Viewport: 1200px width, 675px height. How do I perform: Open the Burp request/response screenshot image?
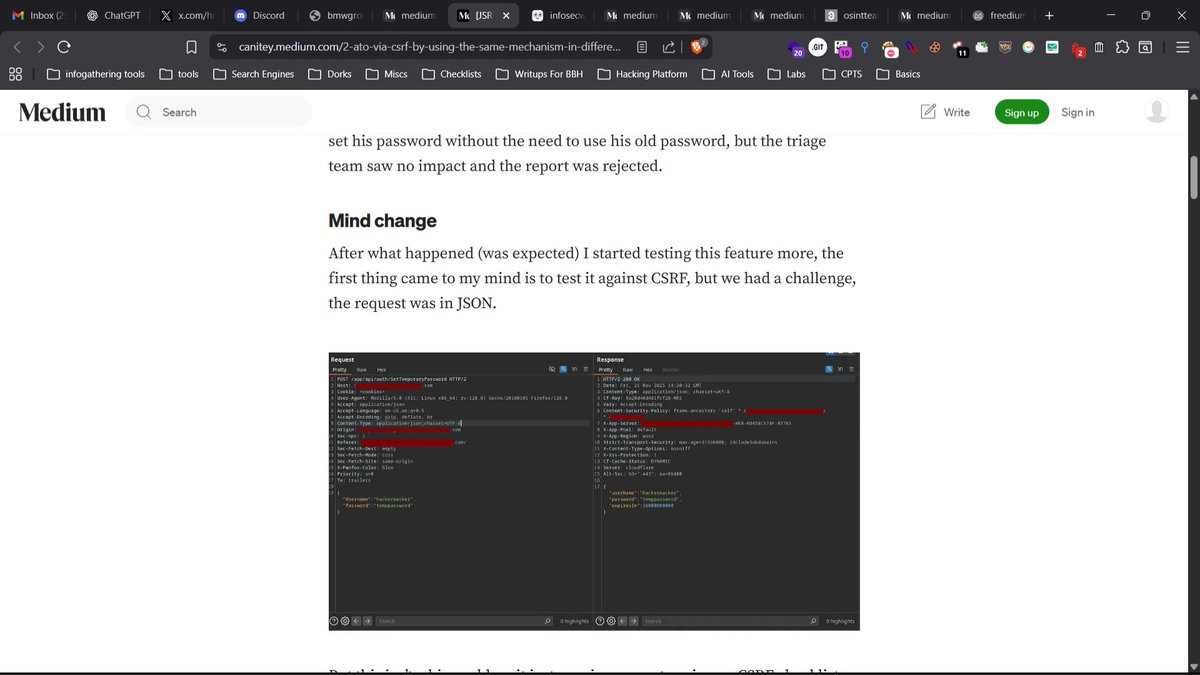pos(594,491)
